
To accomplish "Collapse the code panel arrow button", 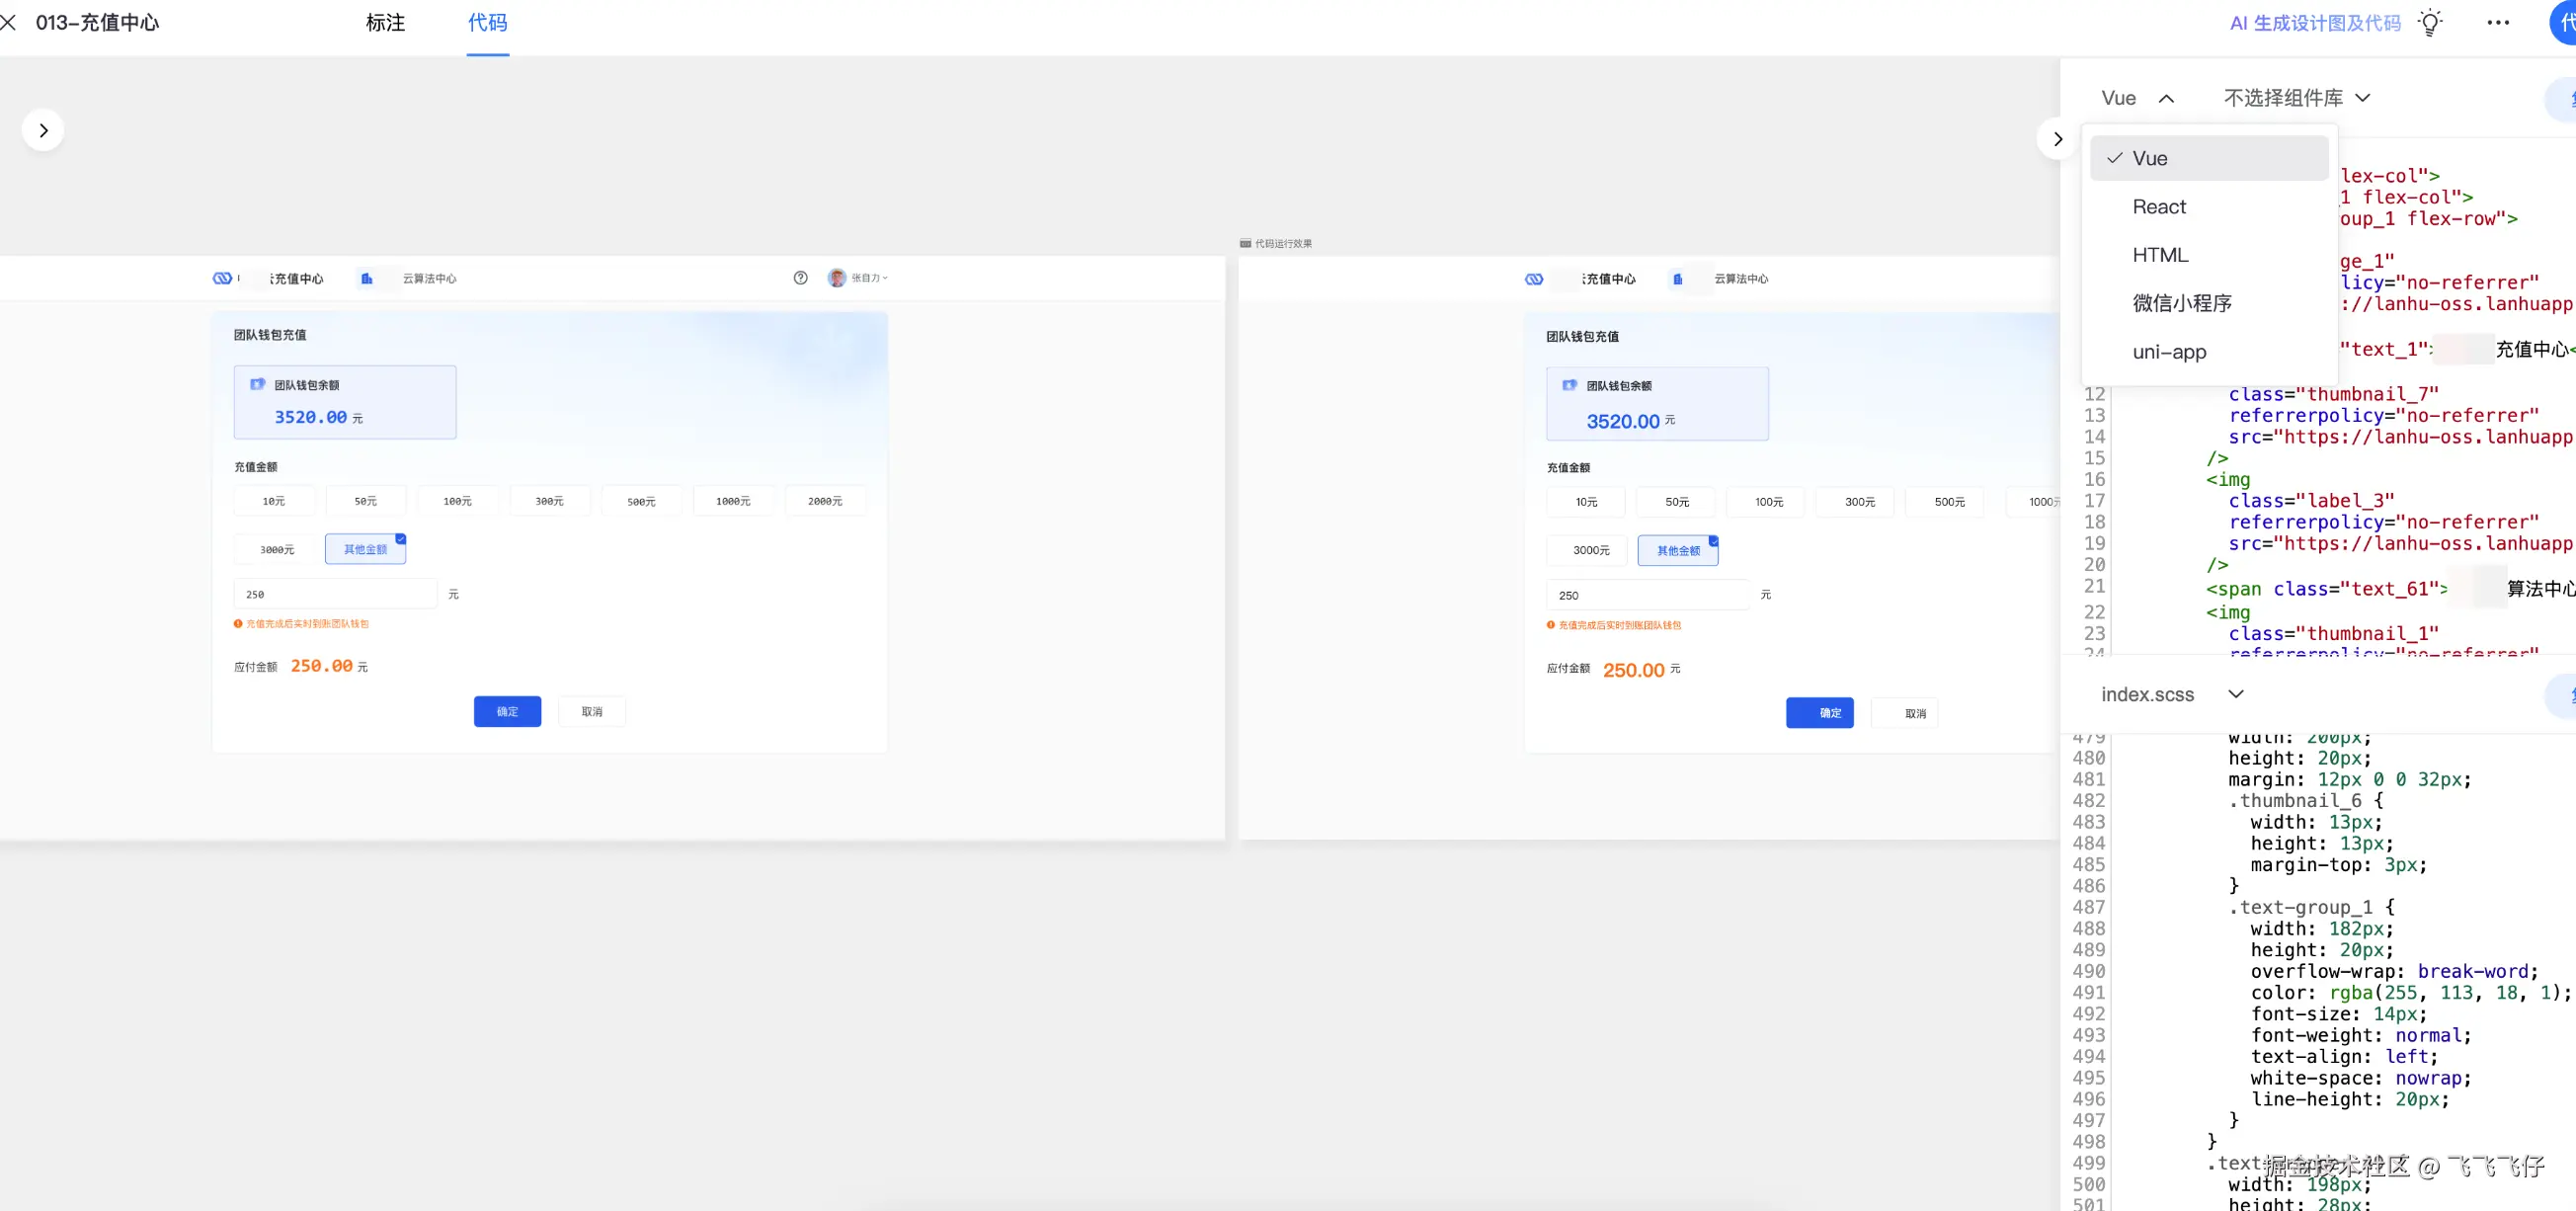I will 2057,139.
